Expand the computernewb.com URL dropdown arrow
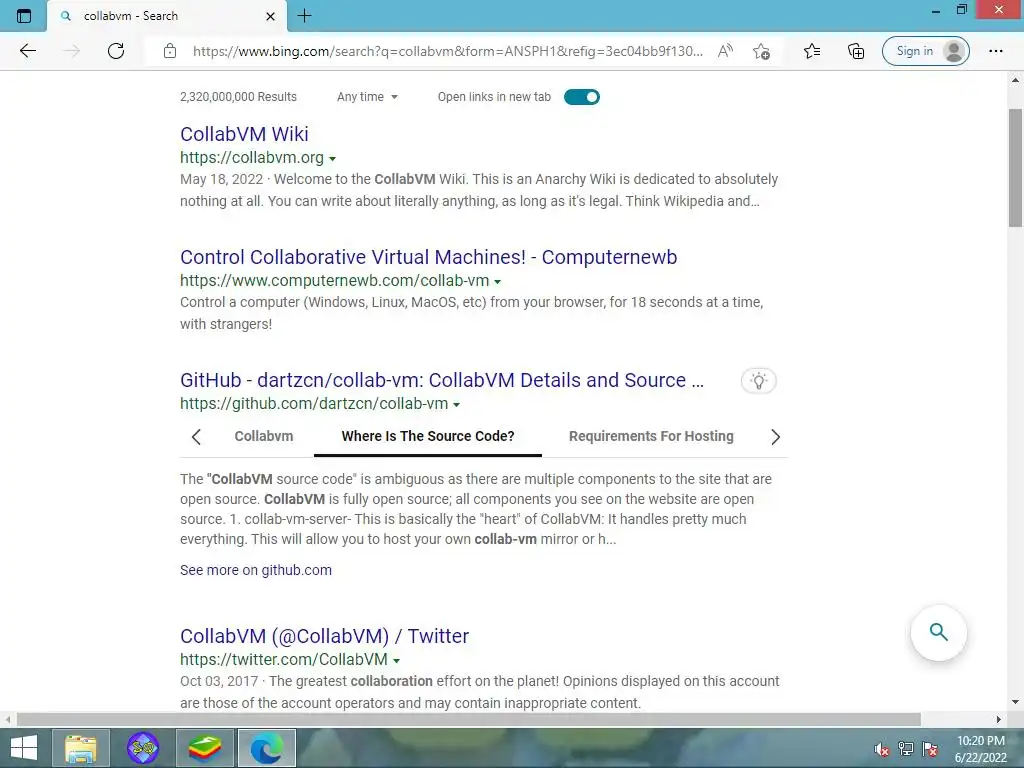Screen dimensions: 1024x768 click(x=498, y=281)
